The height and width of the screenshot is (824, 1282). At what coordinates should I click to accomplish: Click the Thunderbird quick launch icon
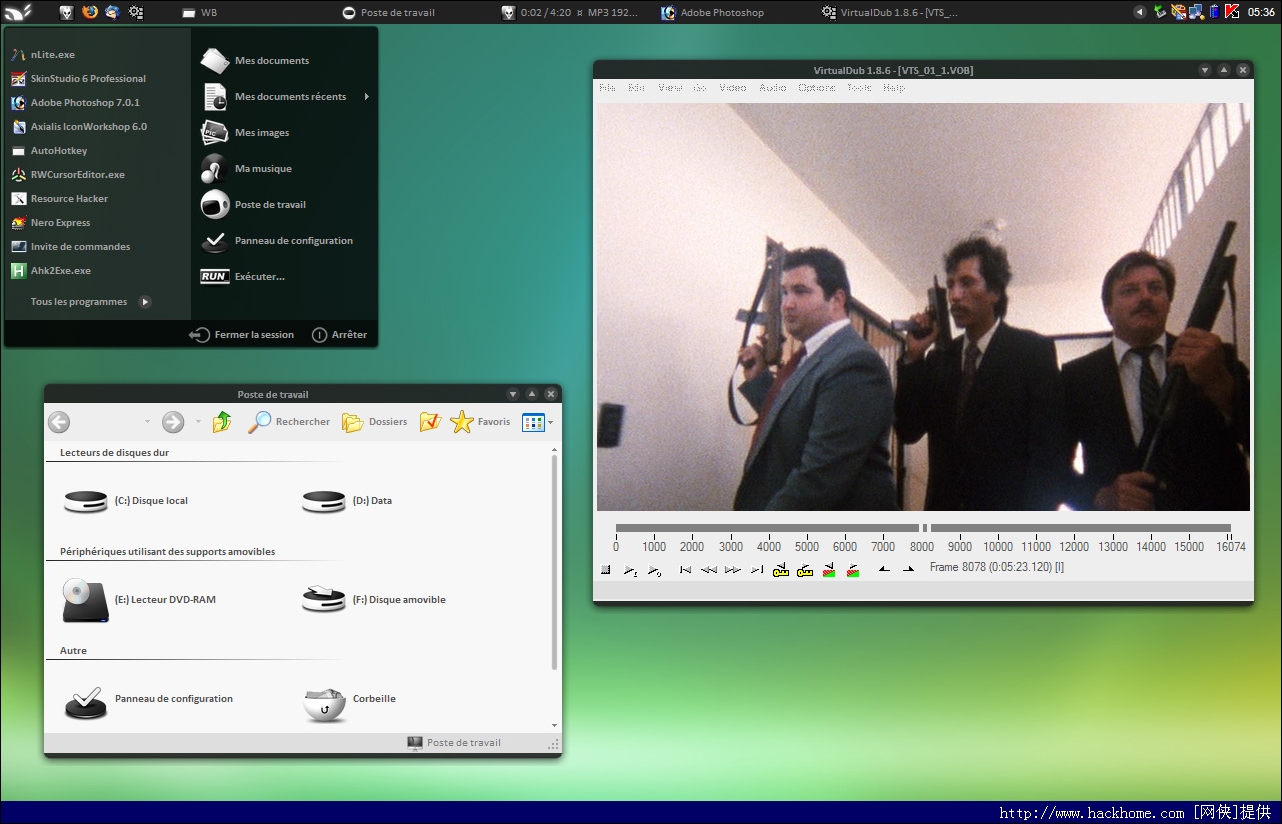pos(112,12)
